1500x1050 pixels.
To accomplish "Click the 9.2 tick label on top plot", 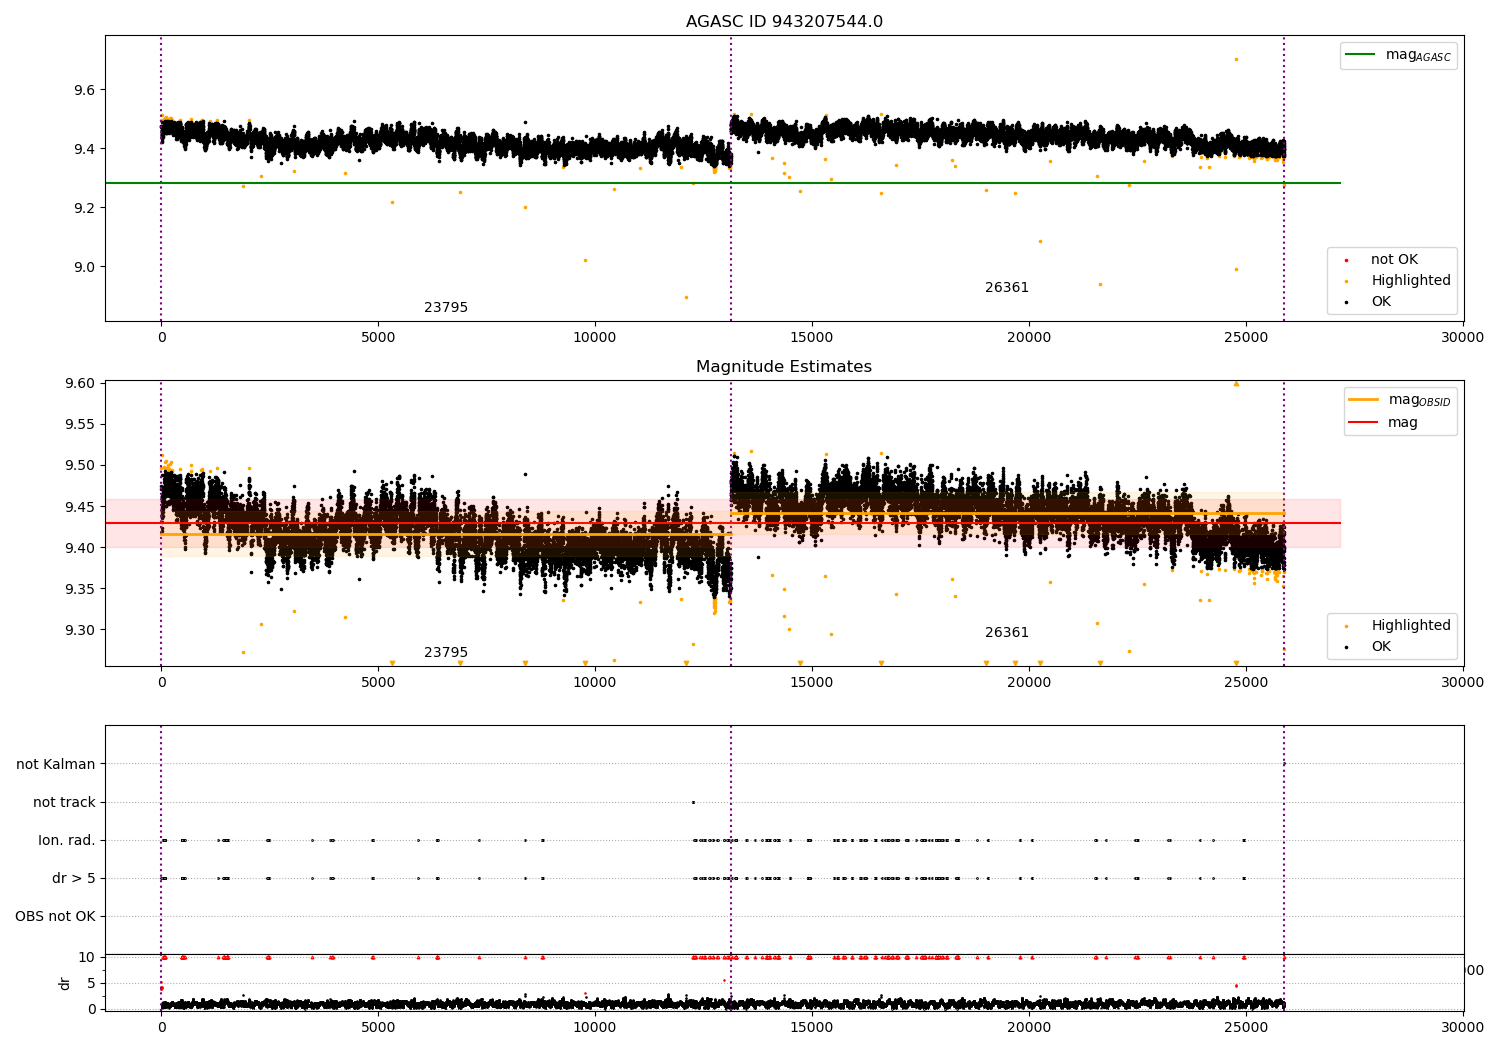I will (x=84, y=208).
